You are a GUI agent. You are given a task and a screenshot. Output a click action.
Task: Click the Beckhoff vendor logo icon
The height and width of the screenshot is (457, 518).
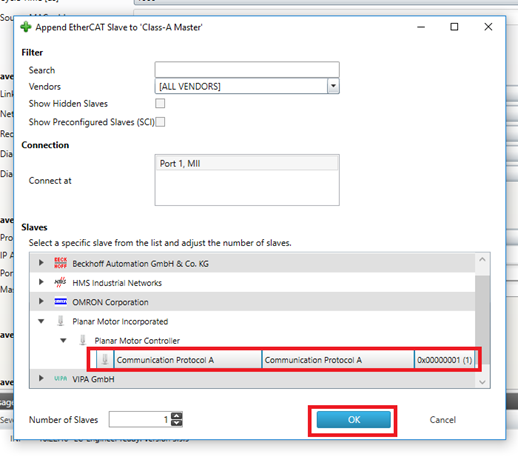click(60, 263)
